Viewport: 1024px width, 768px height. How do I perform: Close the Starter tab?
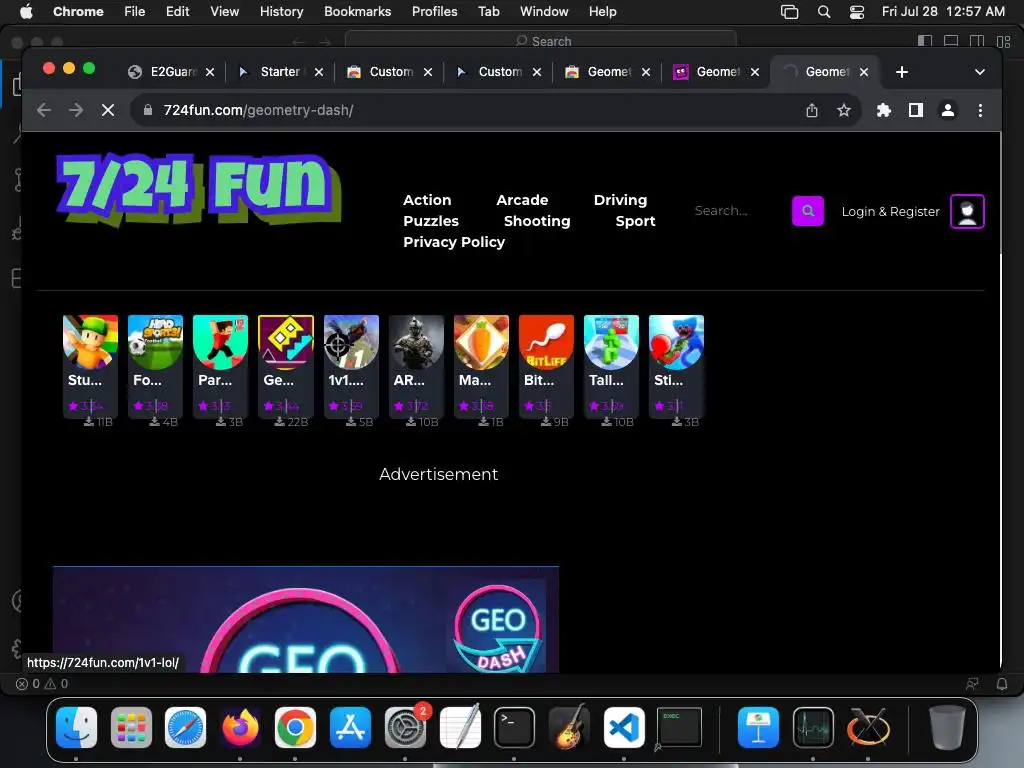pyautogui.click(x=319, y=72)
